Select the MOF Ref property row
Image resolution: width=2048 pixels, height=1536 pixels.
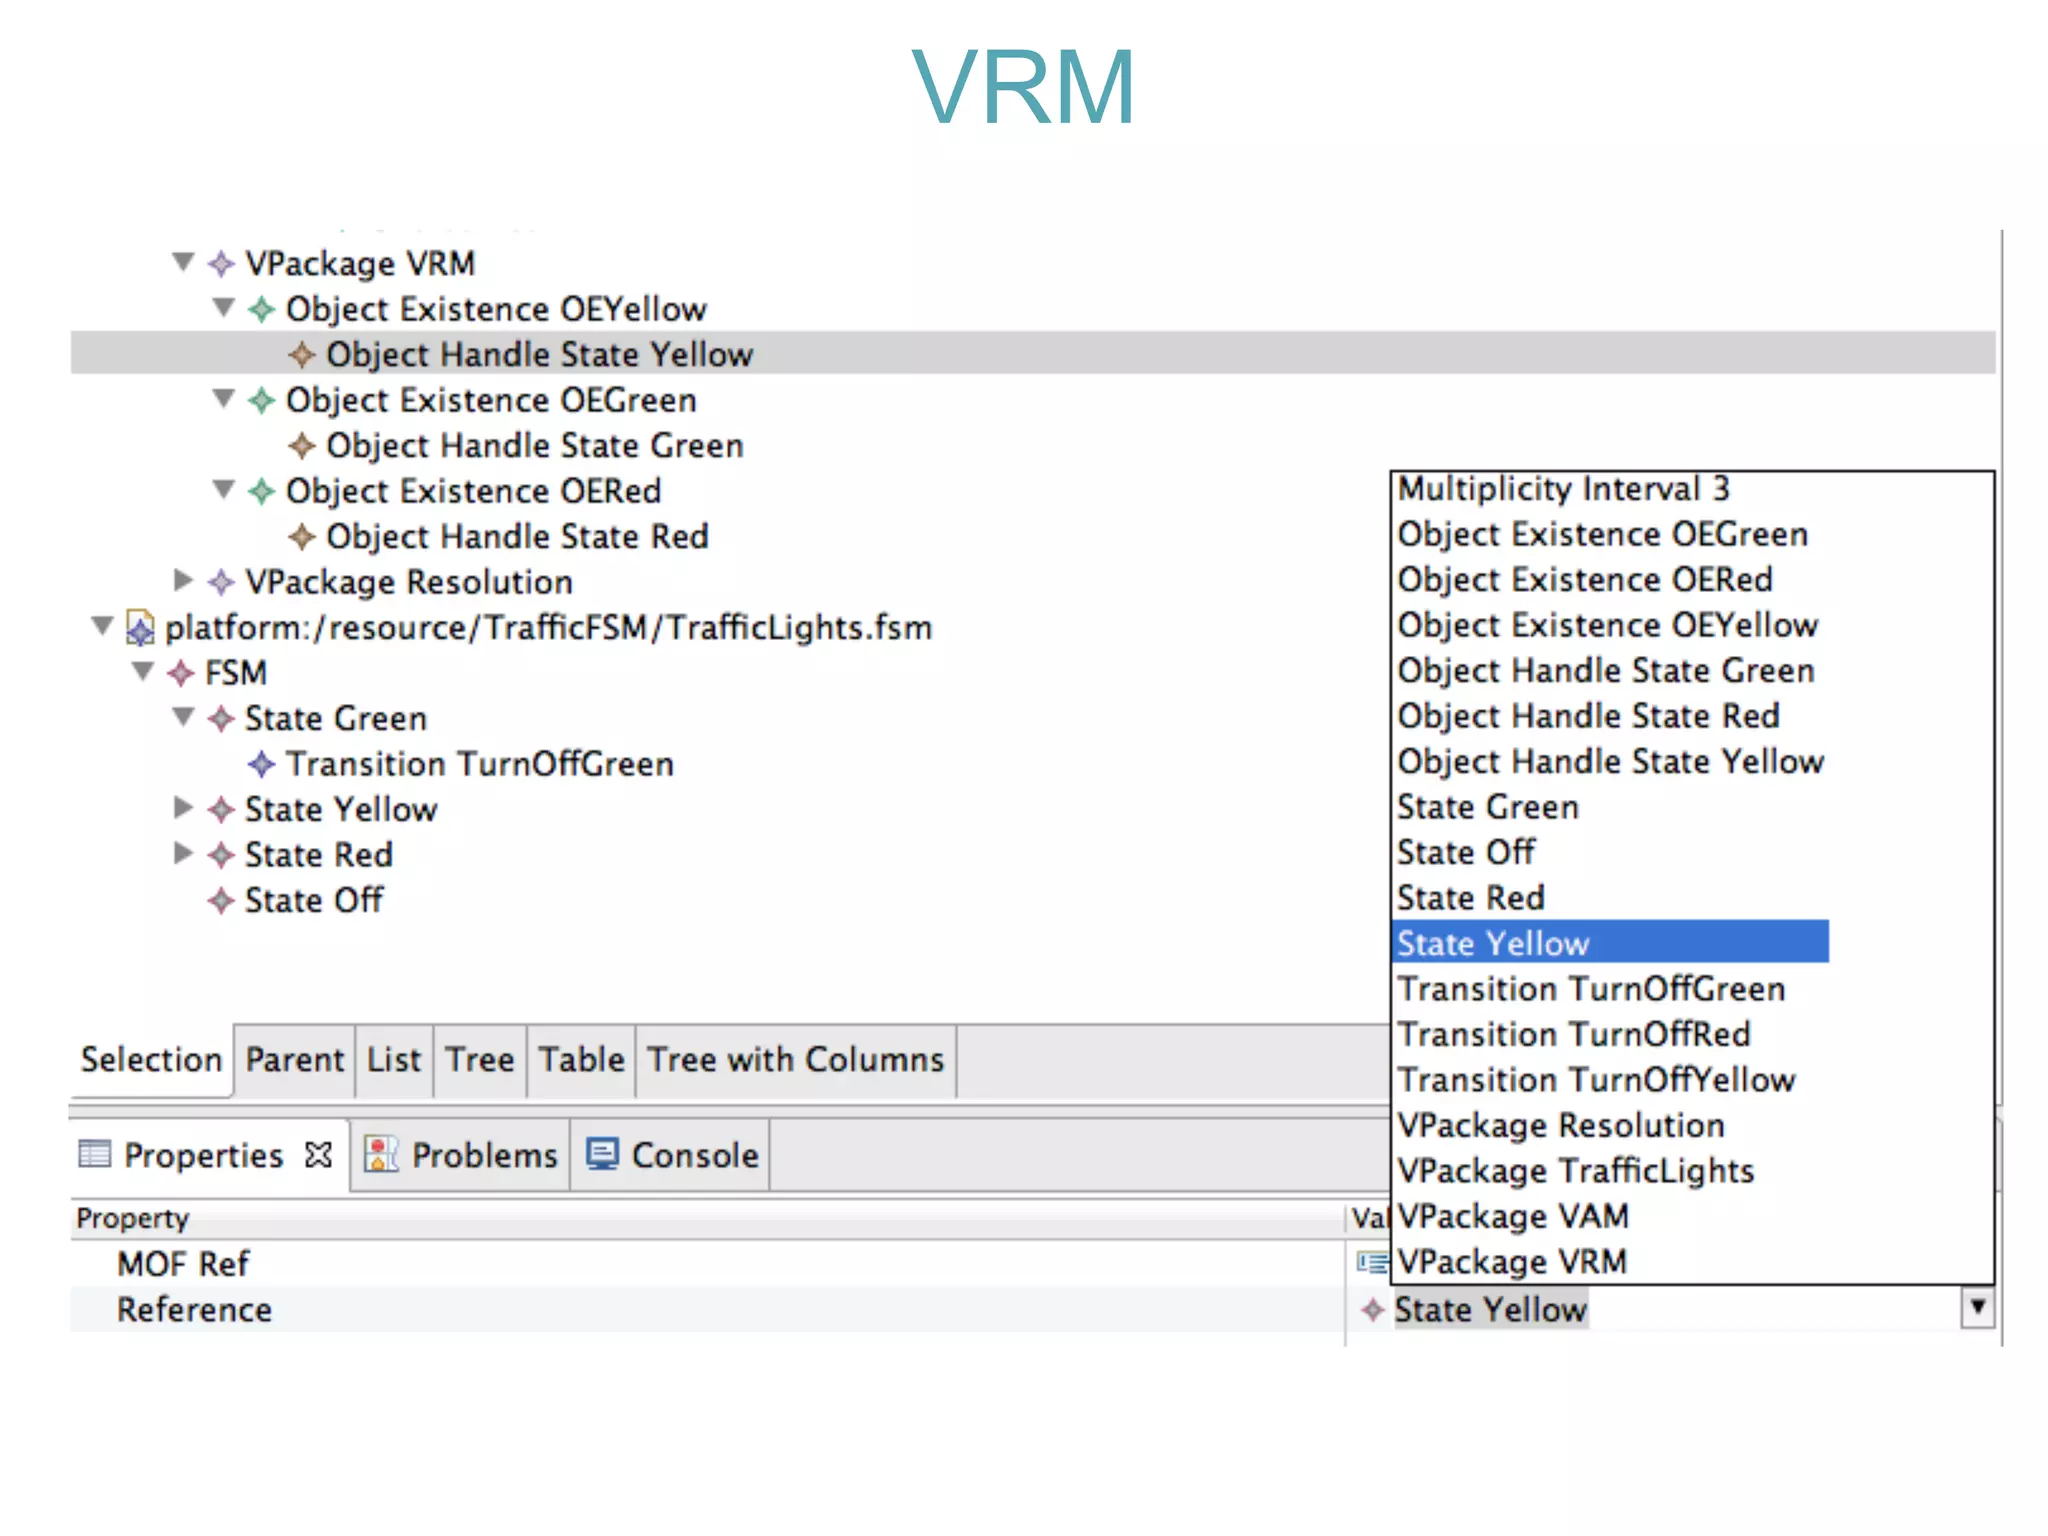(x=706, y=1264)
